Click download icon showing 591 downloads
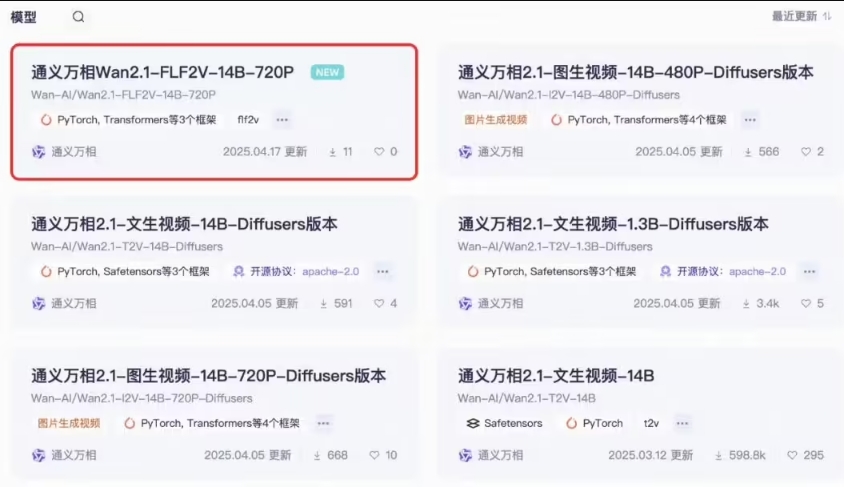Screen dimensions: 844x487 click(323, 304)
